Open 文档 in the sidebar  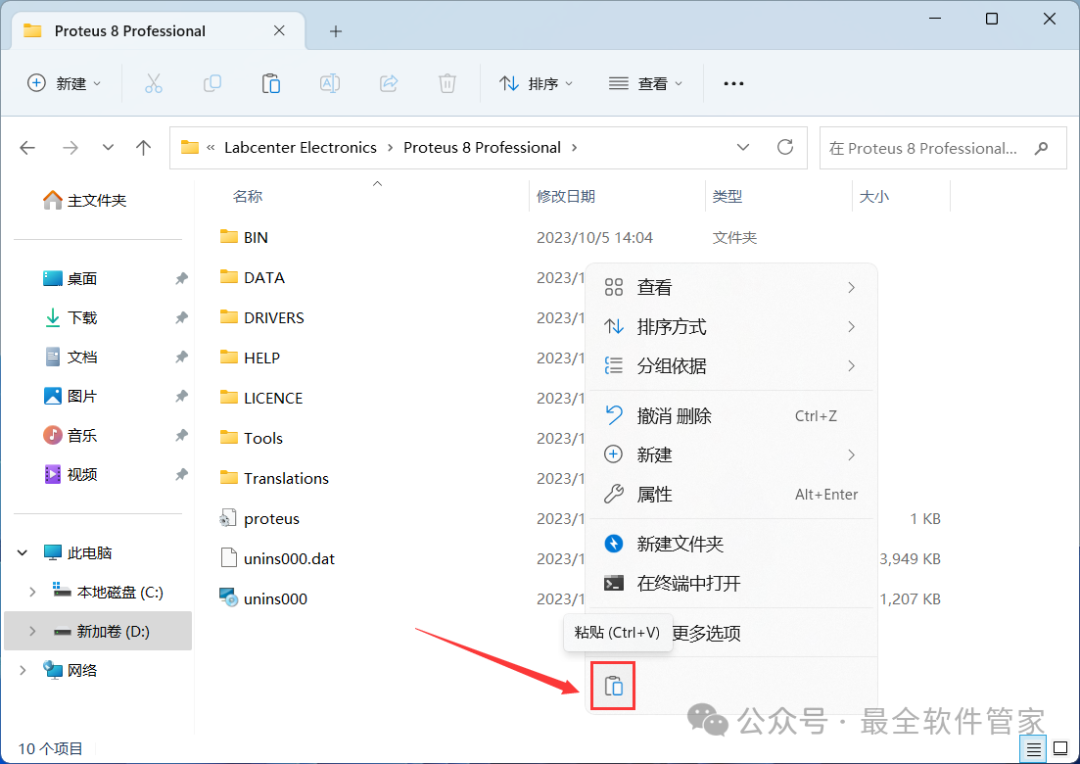(70, 357)
